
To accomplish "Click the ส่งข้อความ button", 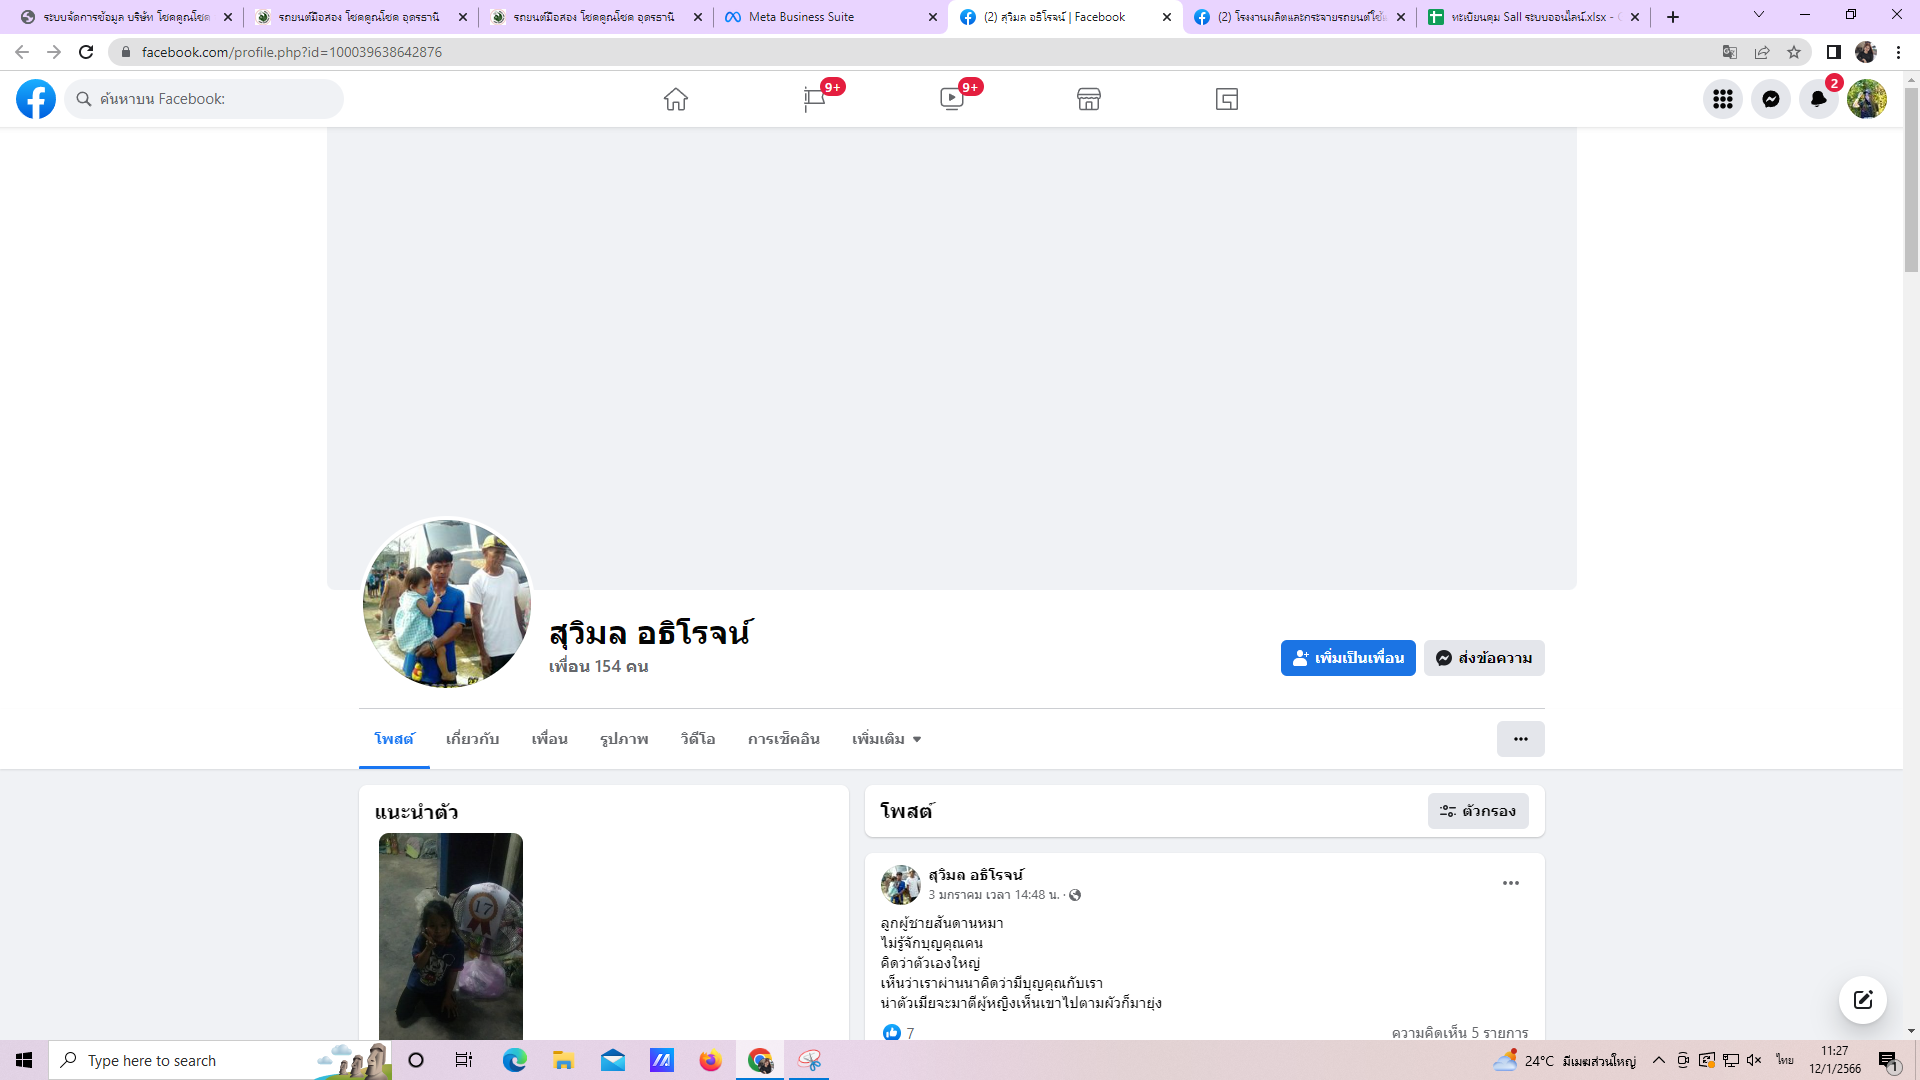I will 1484,658.
